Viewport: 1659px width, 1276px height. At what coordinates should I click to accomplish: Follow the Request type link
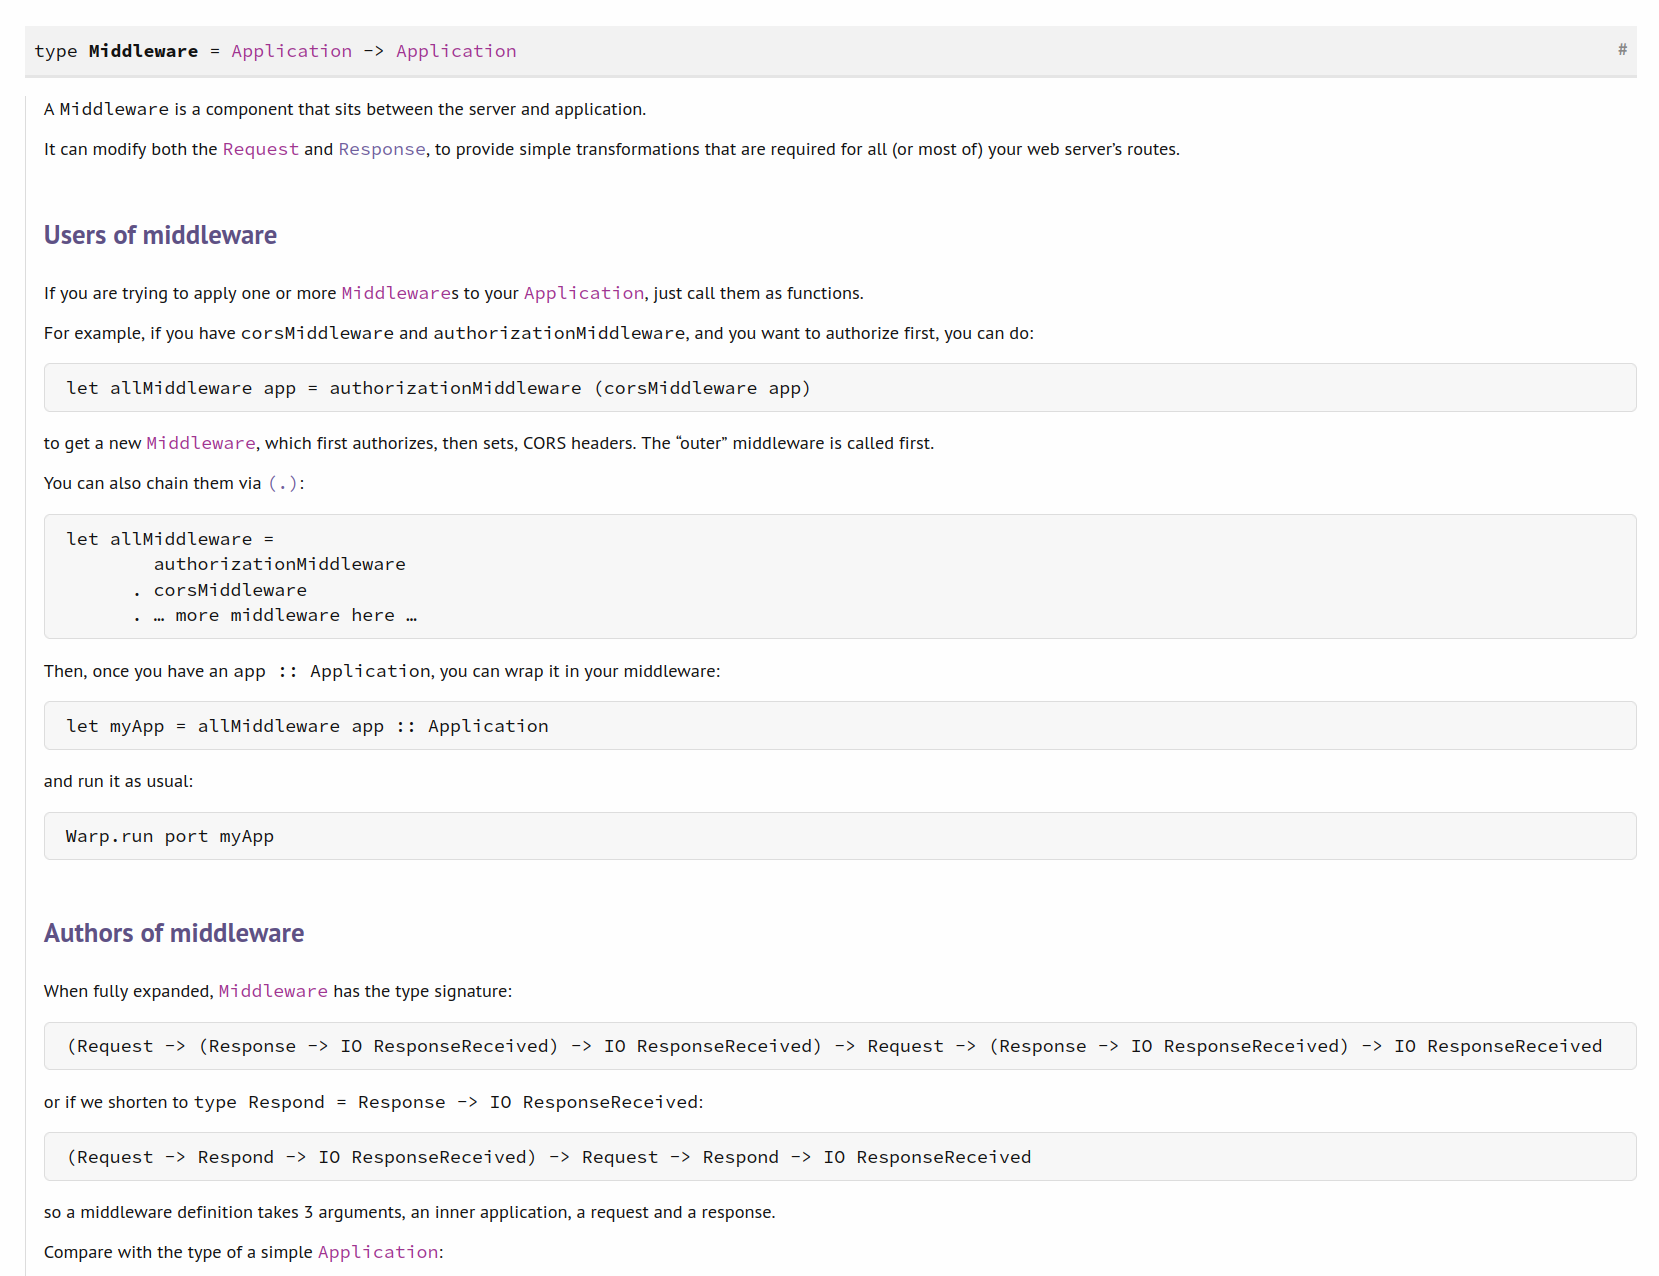(x=260, y=149)
